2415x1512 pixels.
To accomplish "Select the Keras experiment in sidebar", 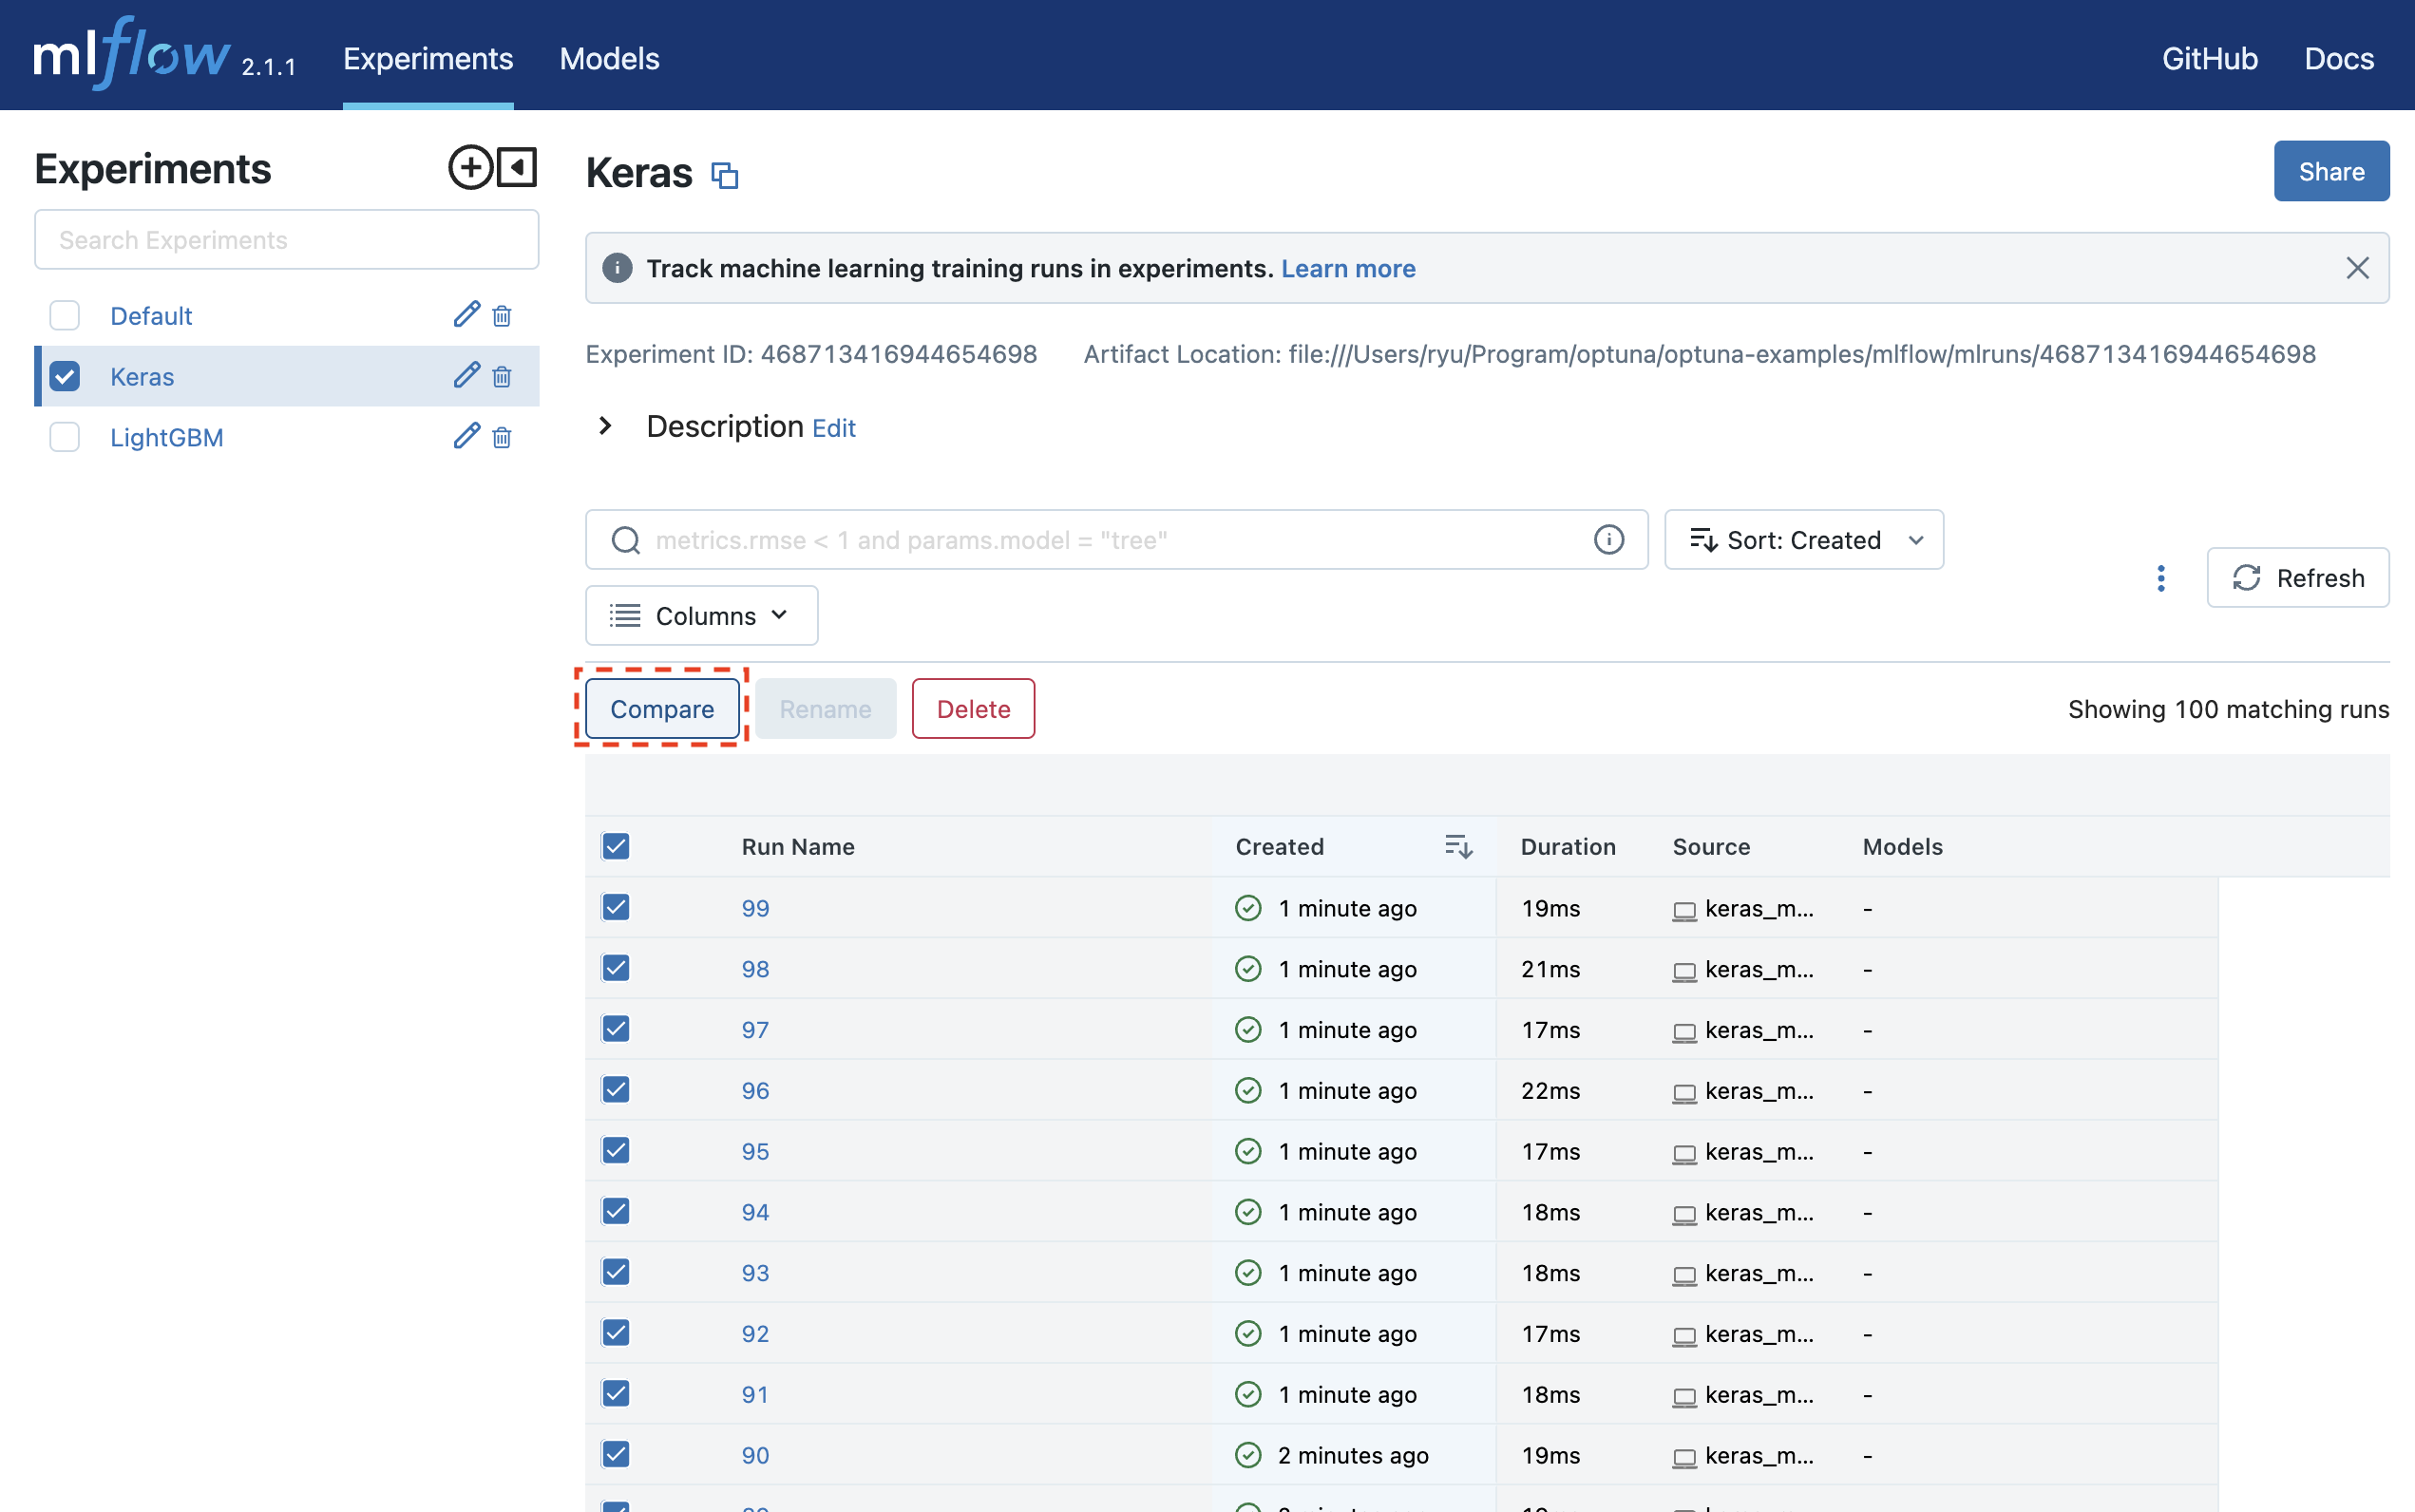I will coord(142,377).
